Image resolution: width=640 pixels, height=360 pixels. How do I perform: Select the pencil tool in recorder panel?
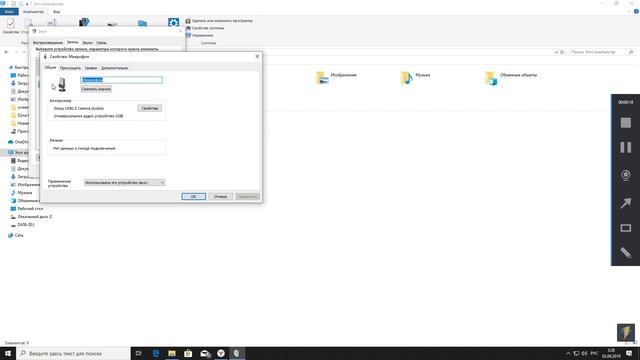[625, 253]
